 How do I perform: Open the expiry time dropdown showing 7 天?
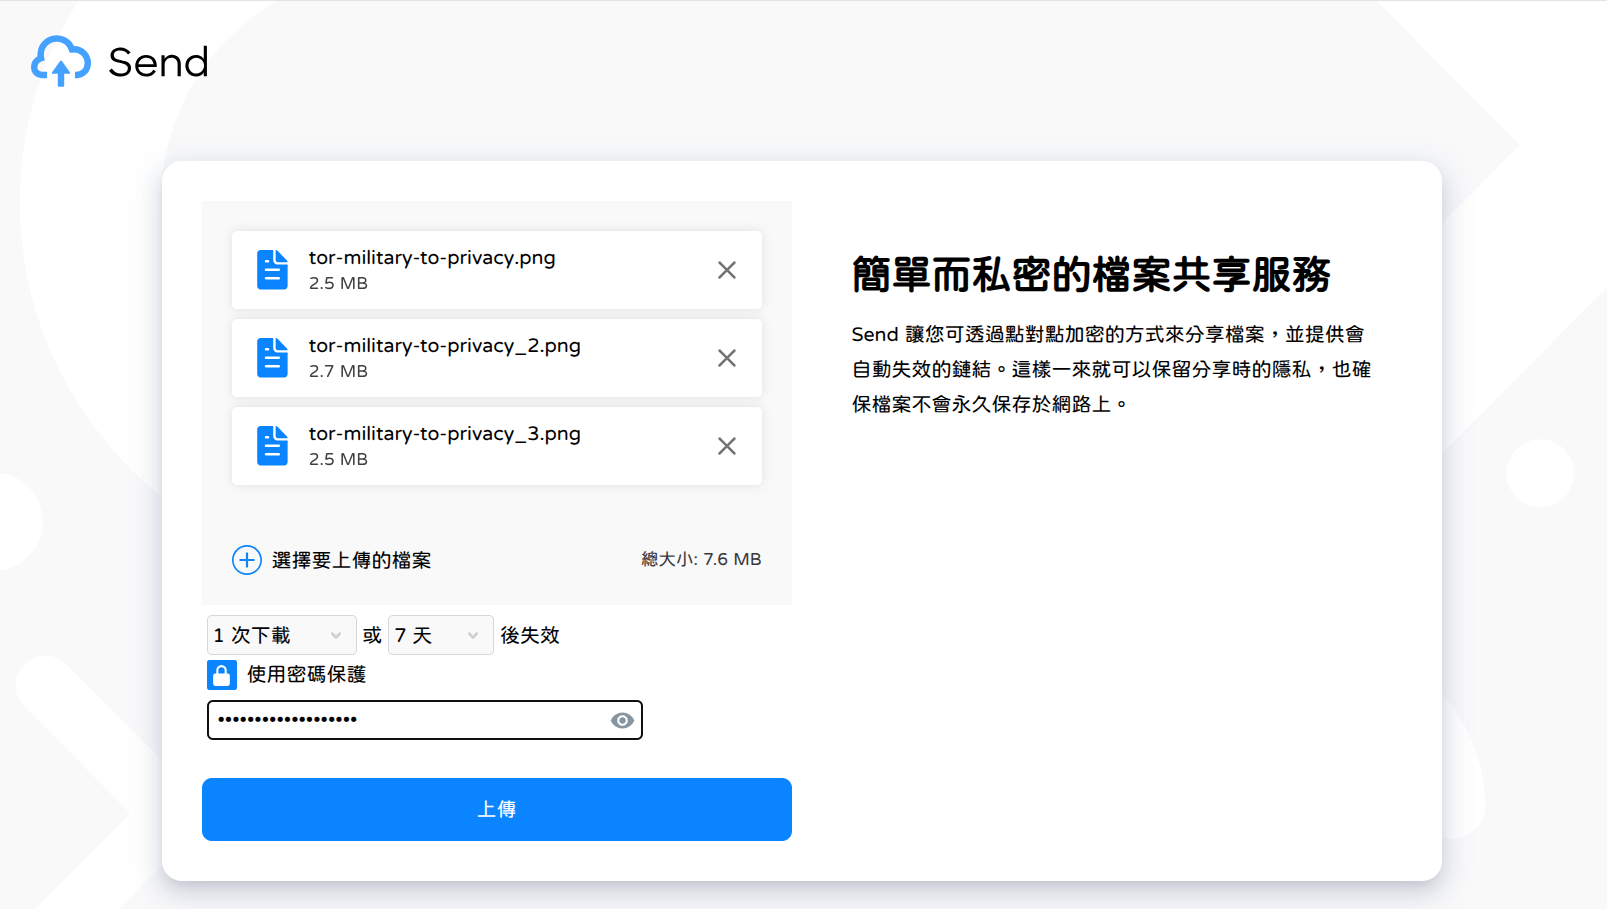[440, 635]
